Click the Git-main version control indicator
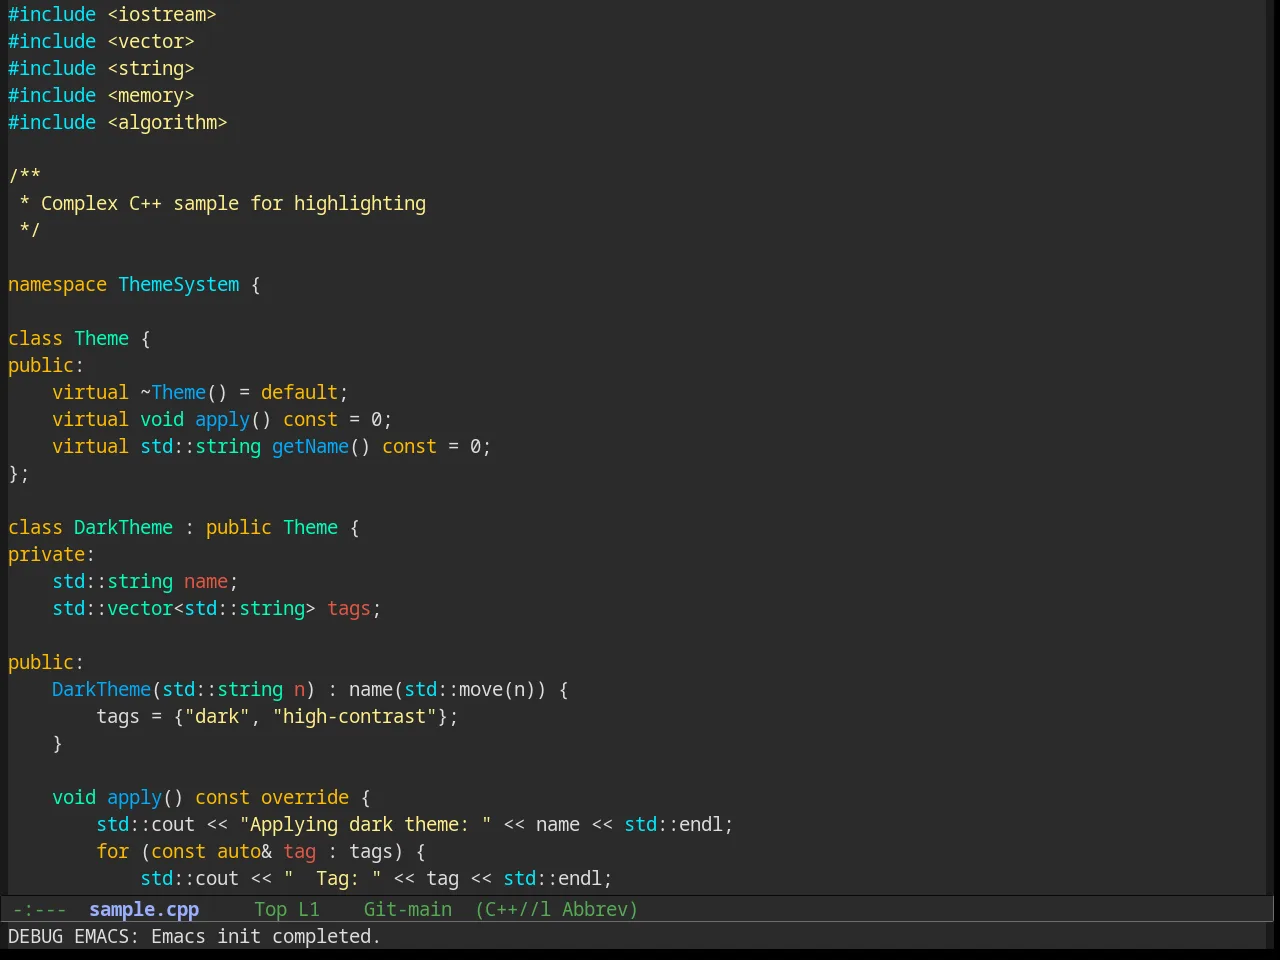This screenshot has width=1280, height=960. coord(408,909)
